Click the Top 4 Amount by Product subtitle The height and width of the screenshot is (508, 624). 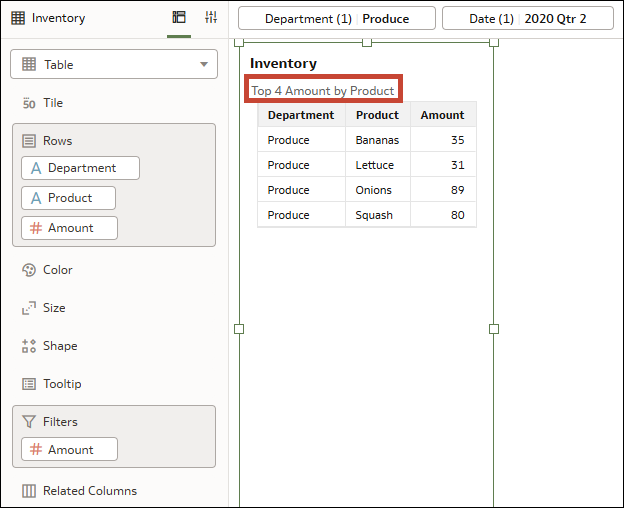point(323,91)
